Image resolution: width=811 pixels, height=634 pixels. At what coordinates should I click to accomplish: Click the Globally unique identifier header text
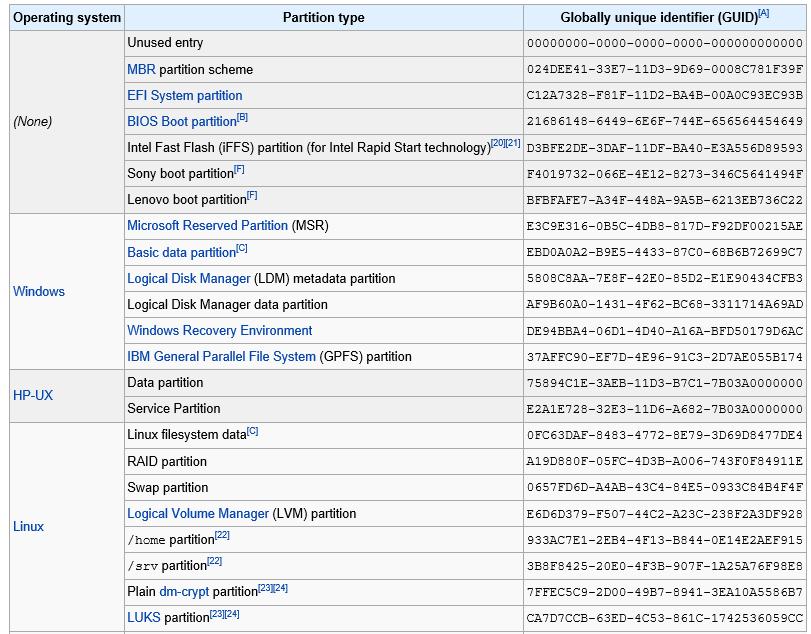pyautogui.click(x=659, y=18)
